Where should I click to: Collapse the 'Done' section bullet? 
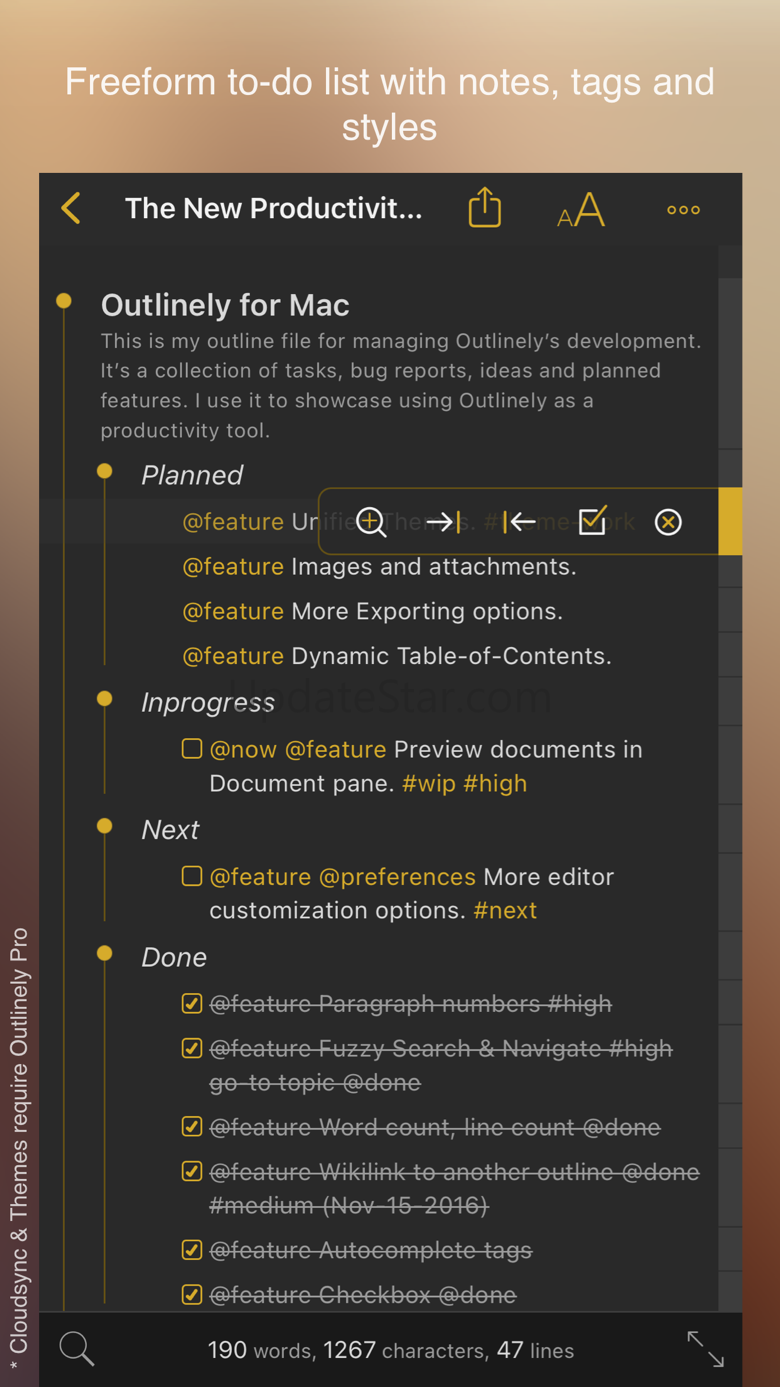coord(105,954)
